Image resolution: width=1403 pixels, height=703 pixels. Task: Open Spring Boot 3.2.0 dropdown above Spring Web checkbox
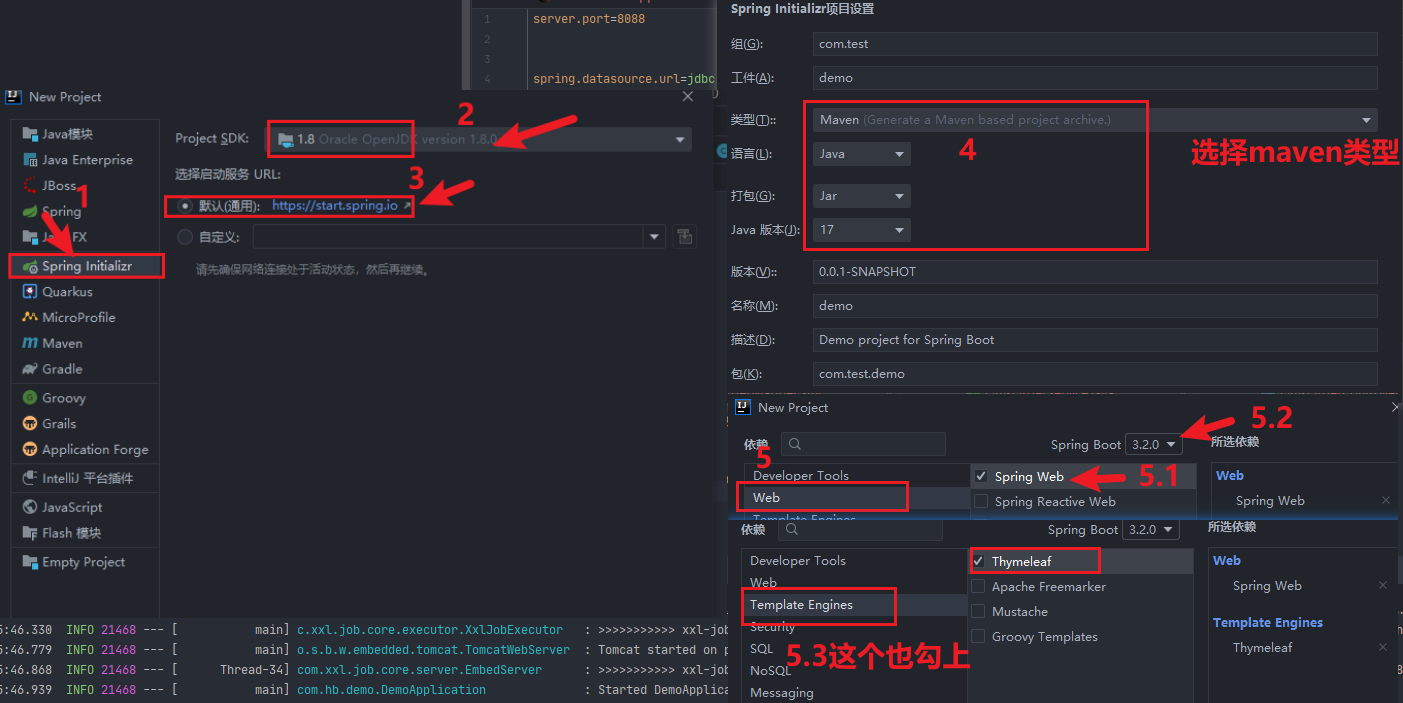click(1154, 445)
